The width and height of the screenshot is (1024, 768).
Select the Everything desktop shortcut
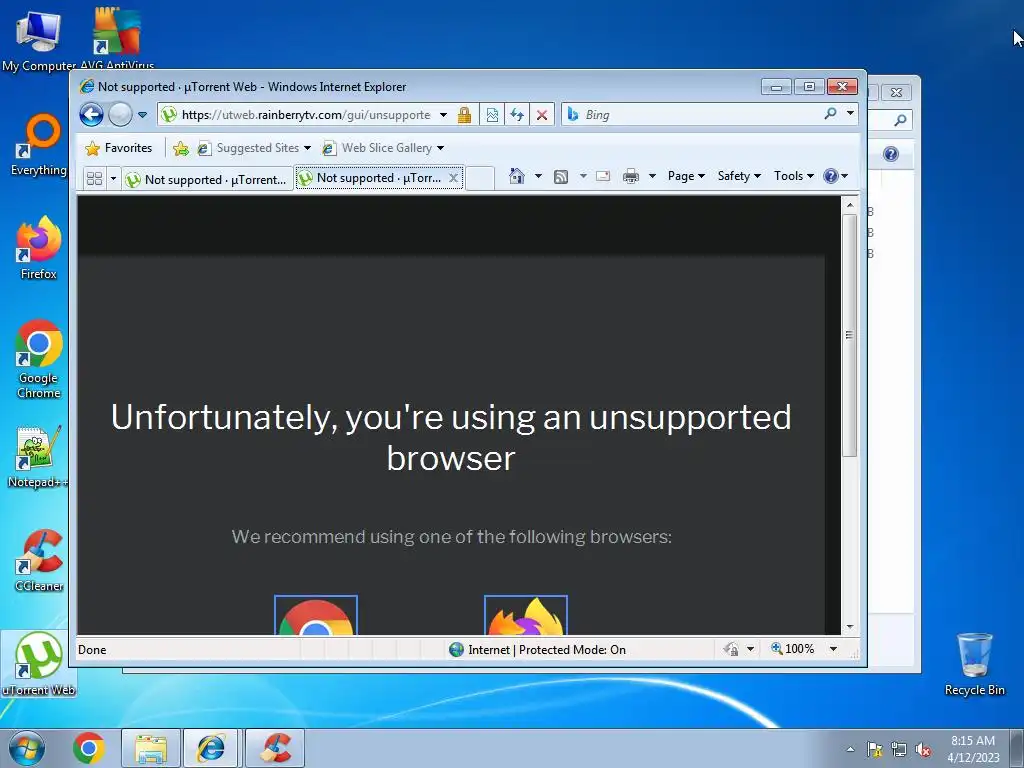pyautogui.click(x=39, y=145)
